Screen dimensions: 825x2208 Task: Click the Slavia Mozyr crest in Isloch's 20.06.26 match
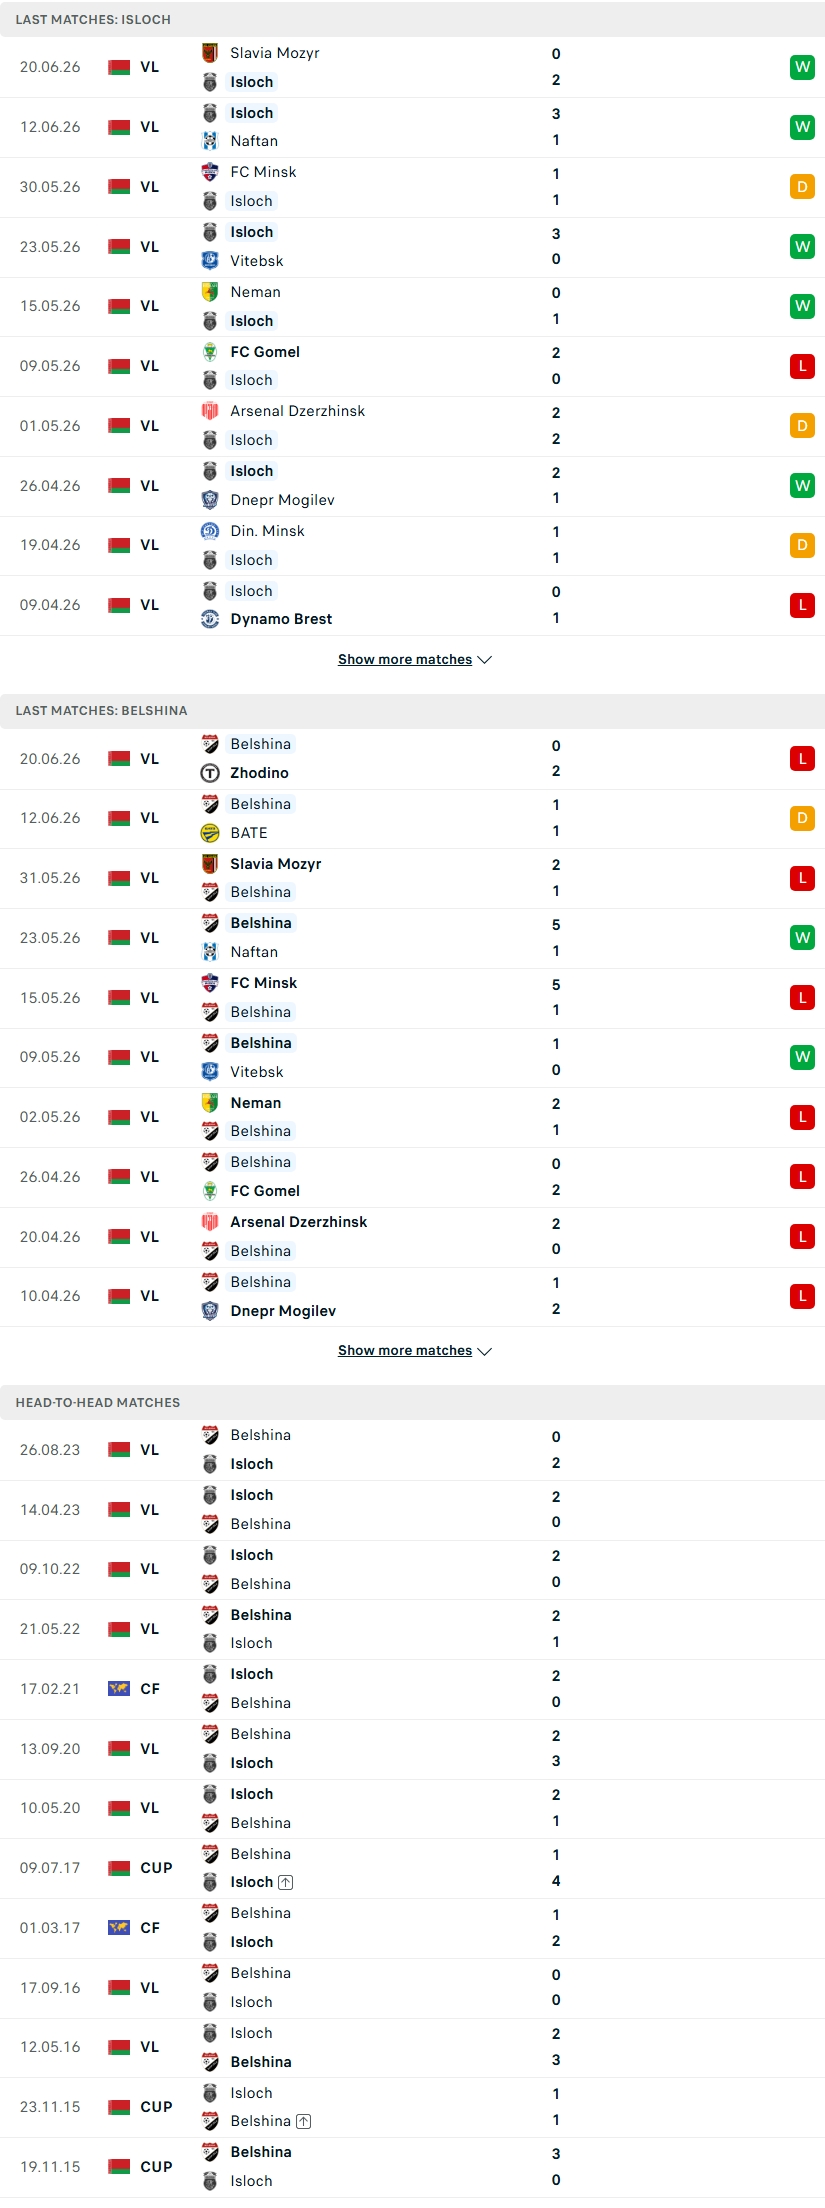pyautogui.click(x=210, y=53)
